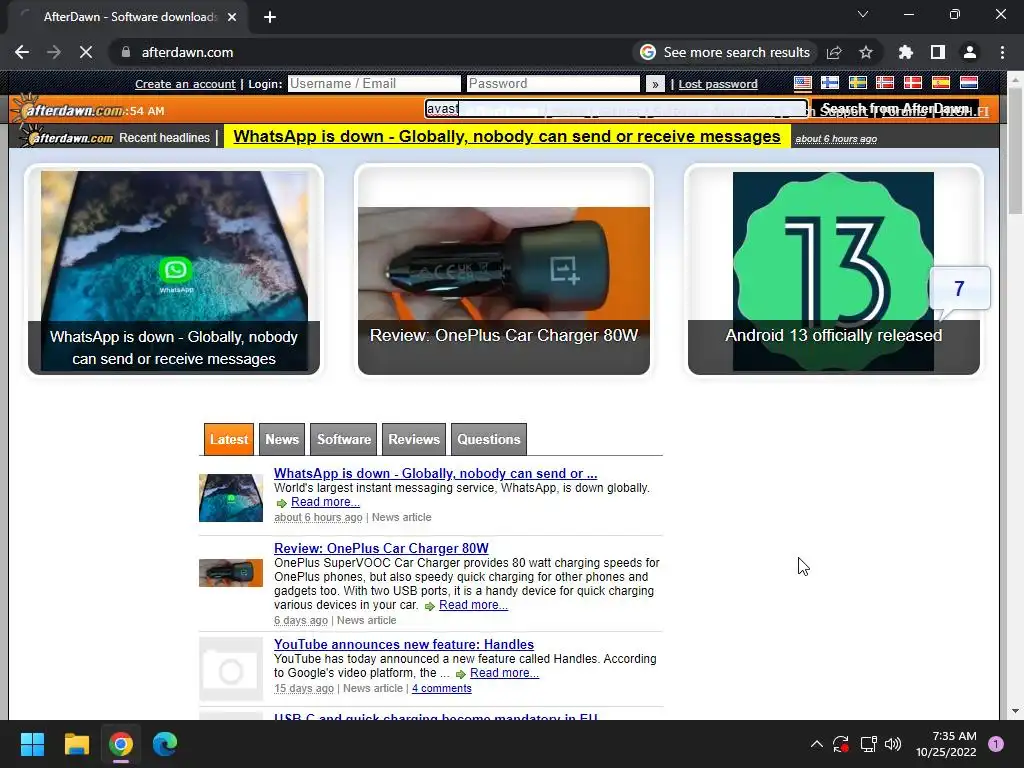Select the Latest tab
The height and width of the screenshot is (768, 1024).
[229, 440]
